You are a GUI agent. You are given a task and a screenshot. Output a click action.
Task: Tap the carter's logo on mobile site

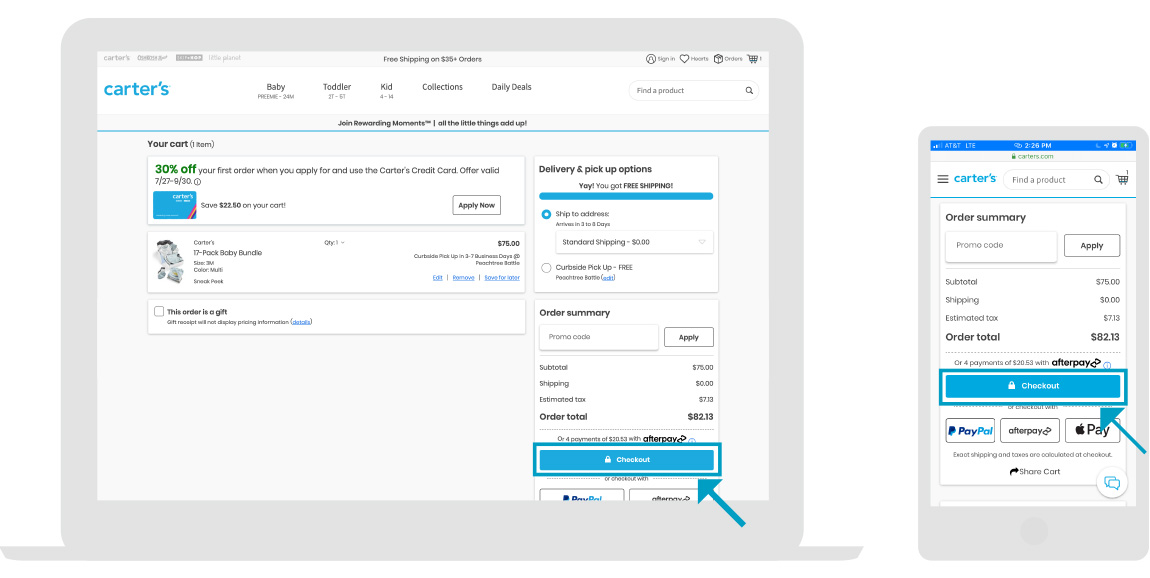tap(975, 179)
